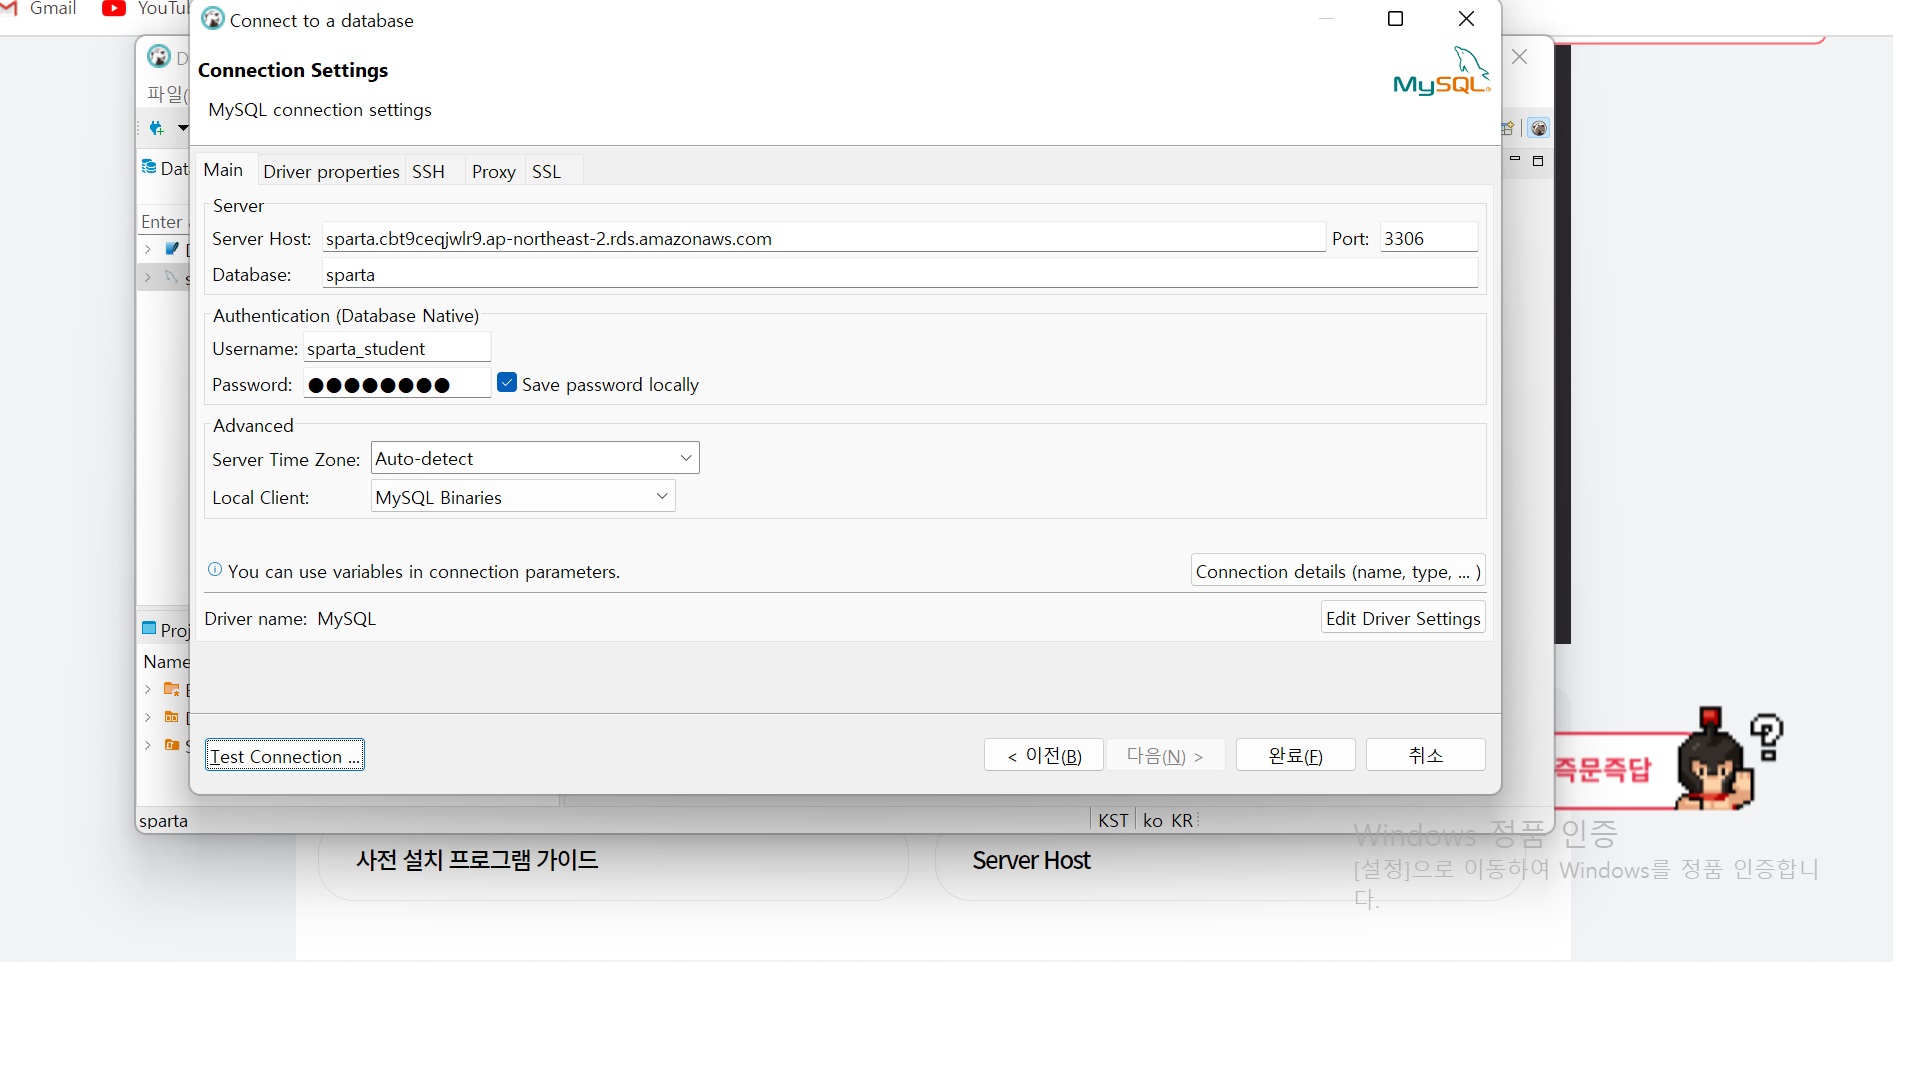
Task: Open the Server Time Zone dropdown
Action: coord(535,458)
